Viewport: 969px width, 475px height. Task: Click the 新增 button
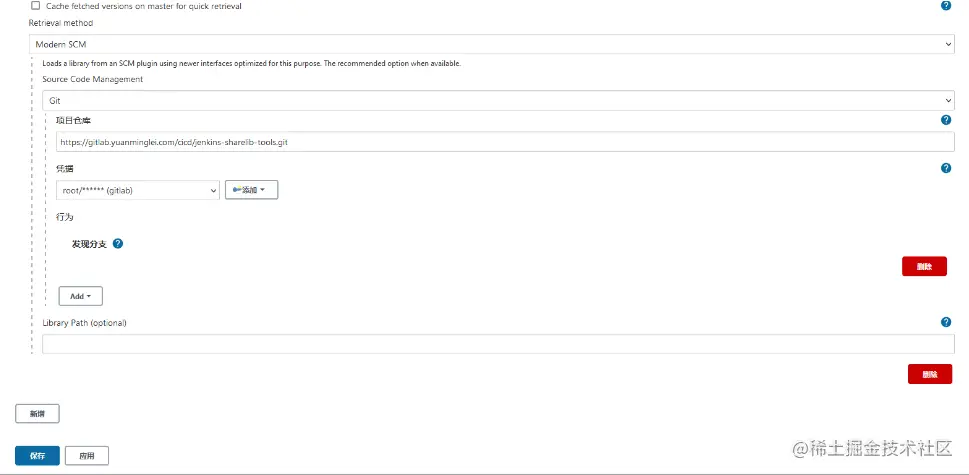(37, 414)
